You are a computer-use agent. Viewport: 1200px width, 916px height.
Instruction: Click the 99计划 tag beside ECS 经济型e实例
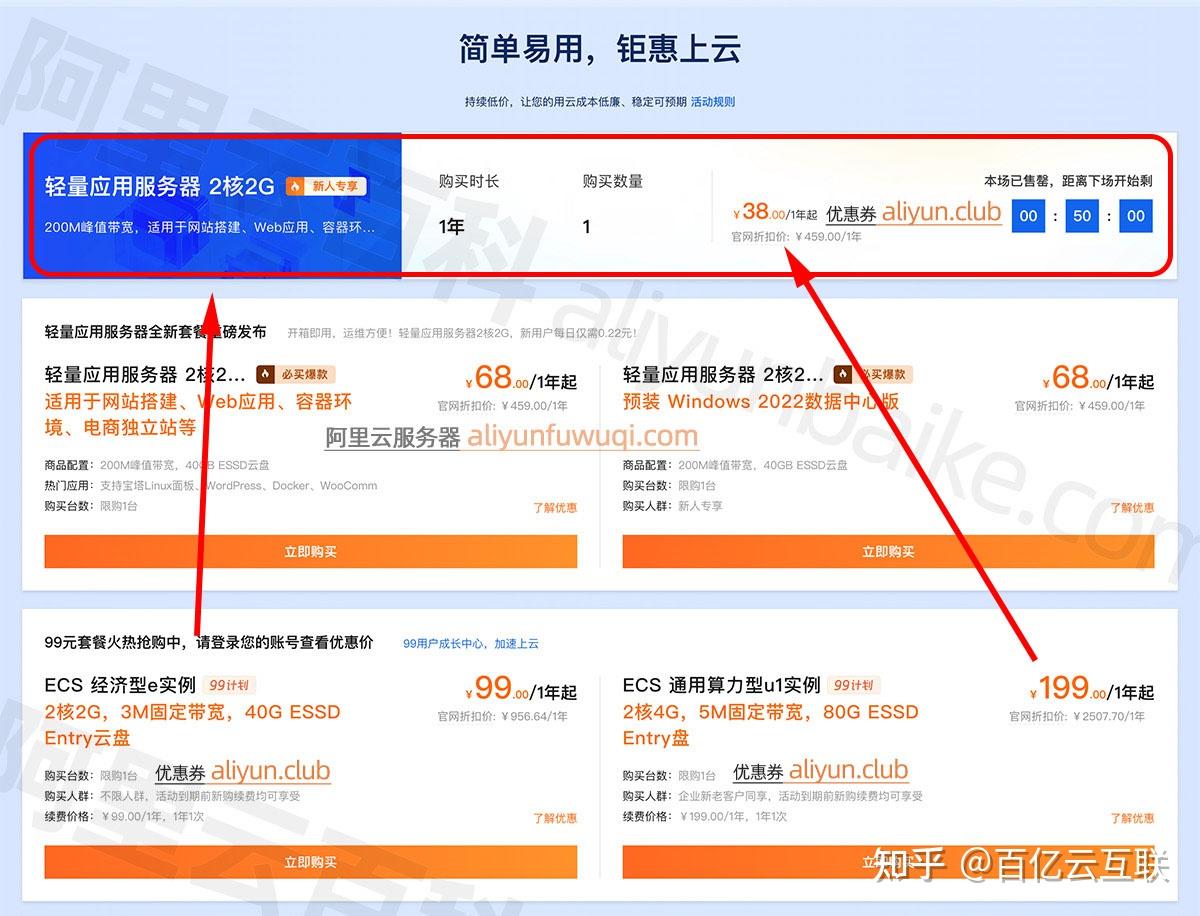click(x=231, y=685)
